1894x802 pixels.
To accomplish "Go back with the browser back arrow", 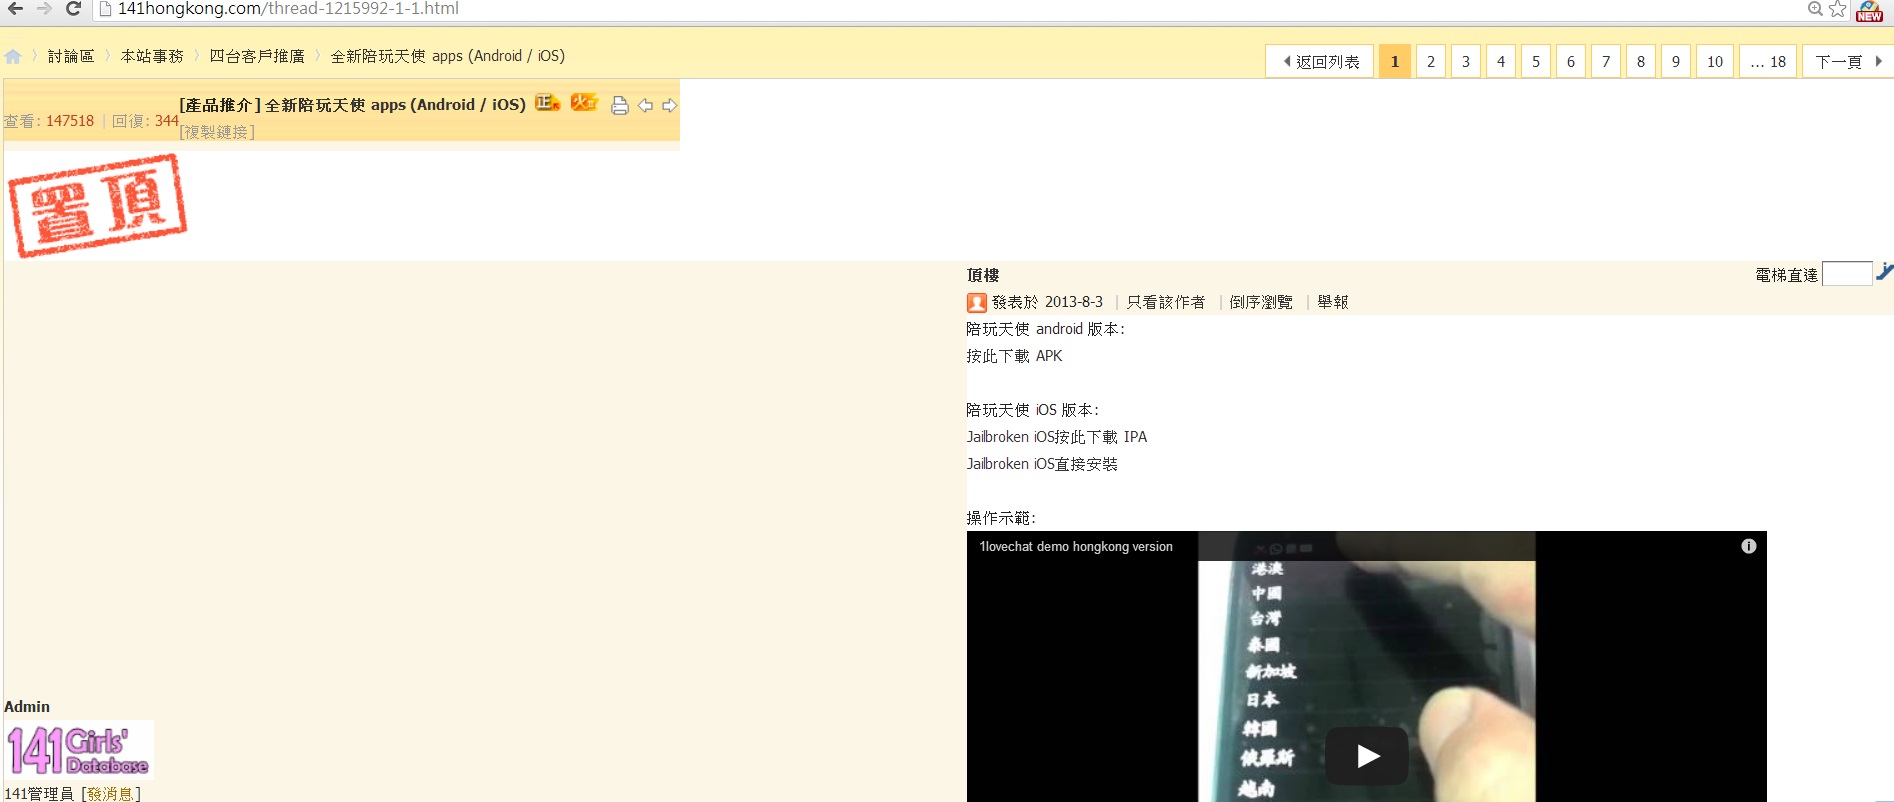I will point(15,9).
